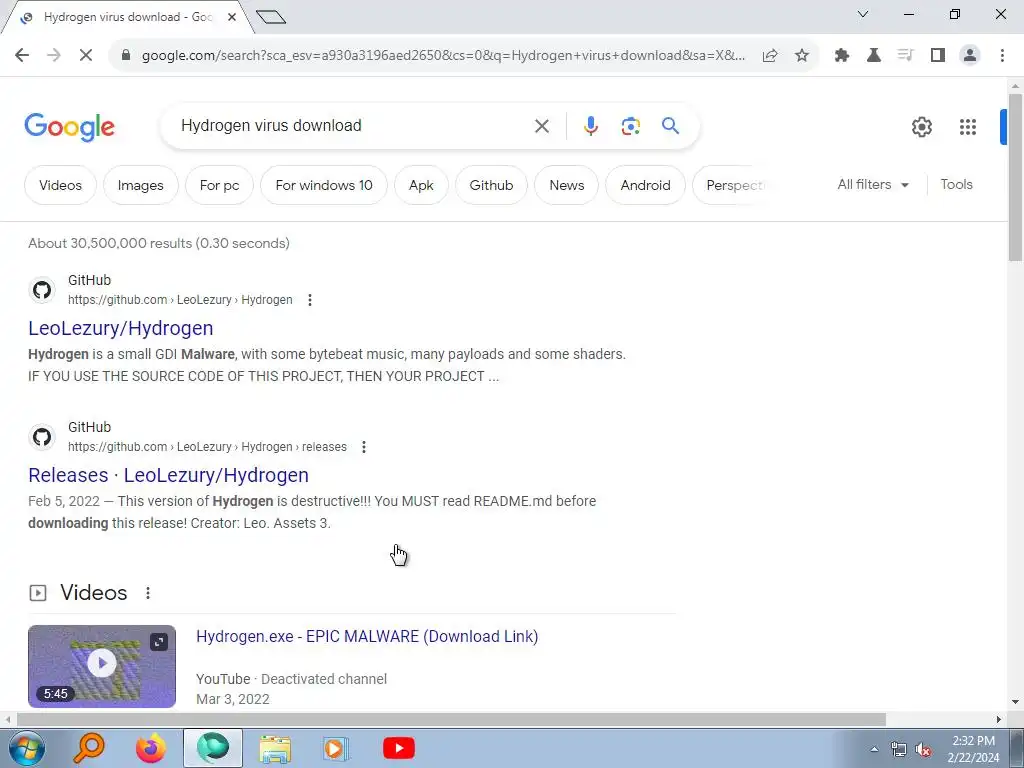Open the Tools button
Screen dimensions: 1024x768
956,185
